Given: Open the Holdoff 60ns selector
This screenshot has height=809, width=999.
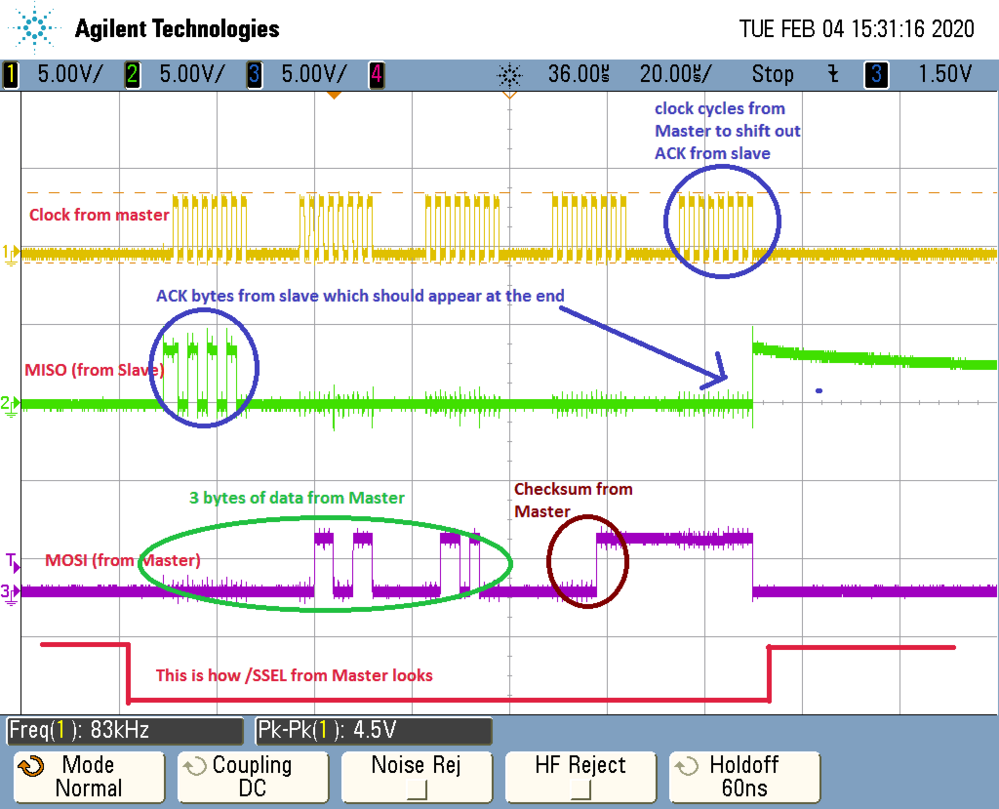Looking at the screenshot, I should click(x=744, y=776).
